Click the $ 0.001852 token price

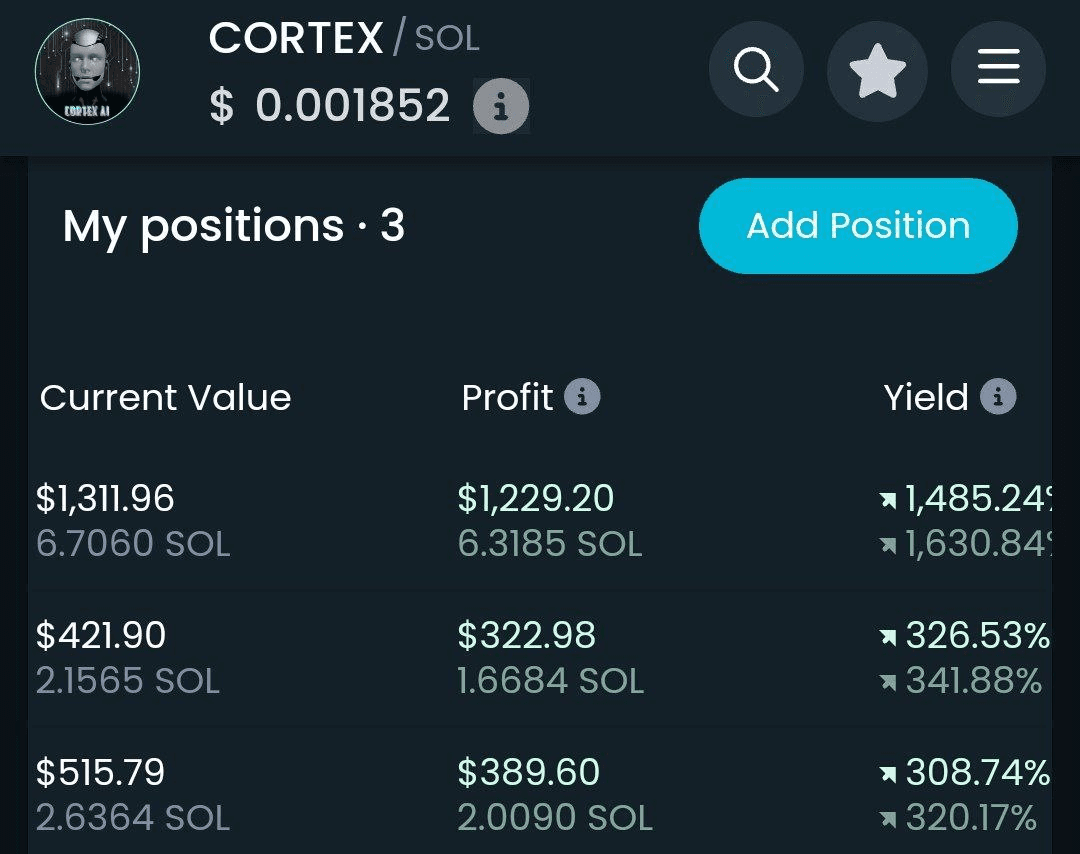329,106
